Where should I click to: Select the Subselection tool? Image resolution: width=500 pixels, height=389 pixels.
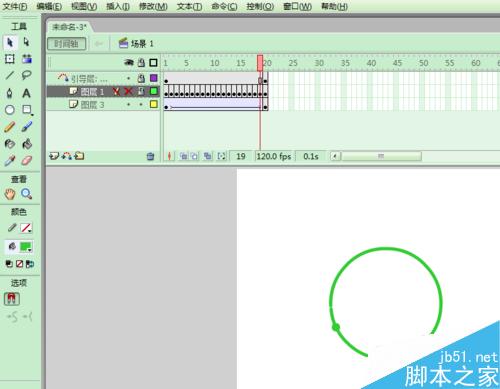point(26,42)
